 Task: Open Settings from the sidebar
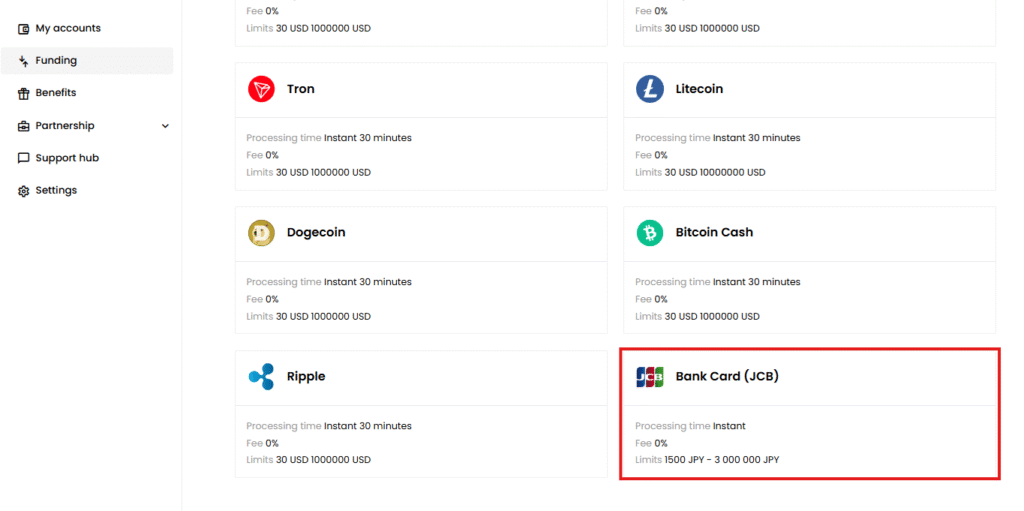(56, 191)
